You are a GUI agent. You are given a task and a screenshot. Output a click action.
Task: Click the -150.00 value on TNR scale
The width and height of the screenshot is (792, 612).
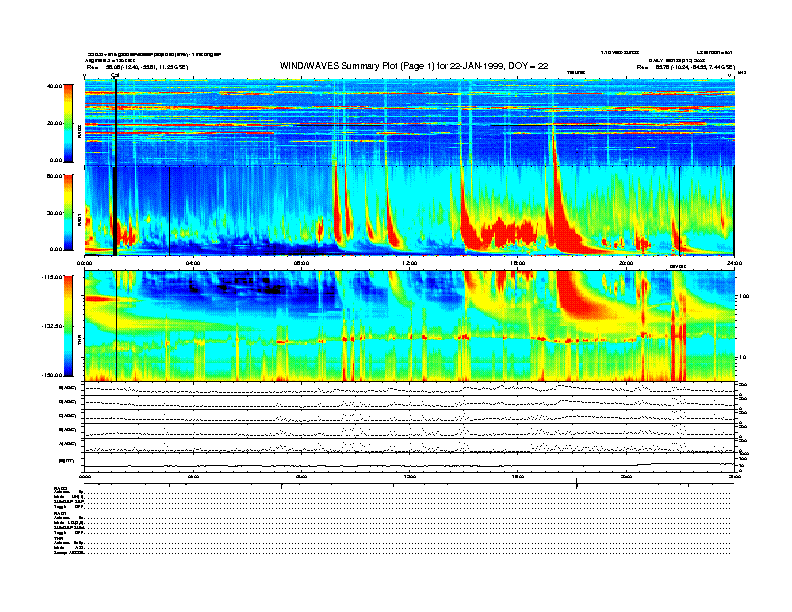[x=52, y=375]
